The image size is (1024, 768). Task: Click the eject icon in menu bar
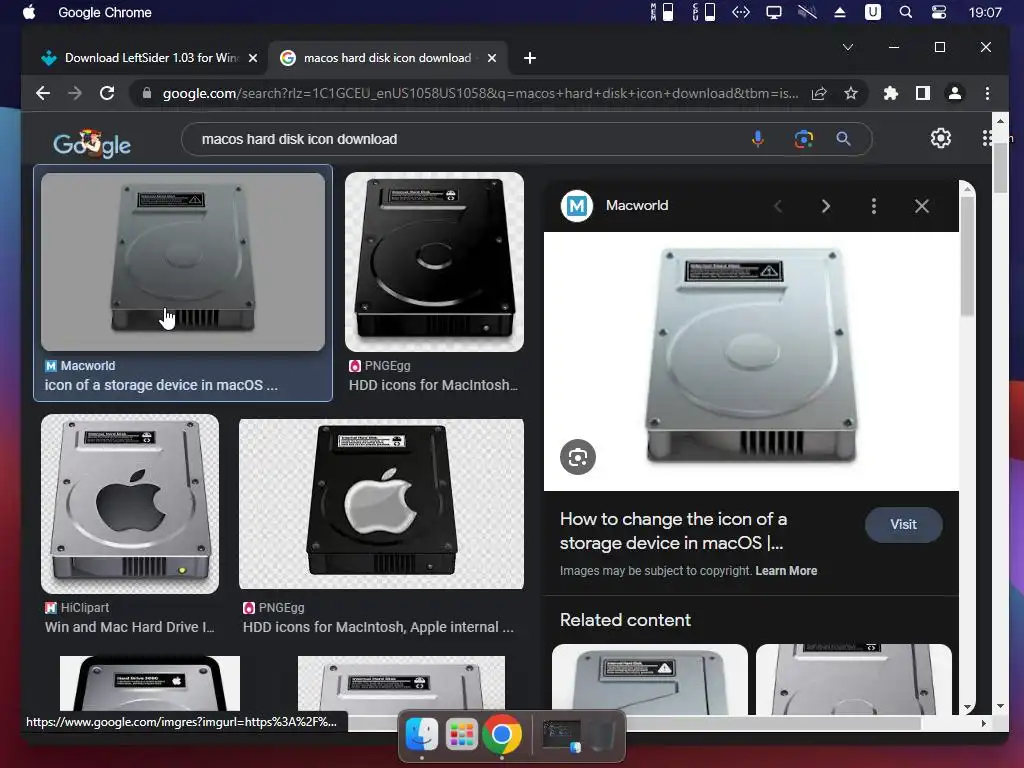(840, 12)
